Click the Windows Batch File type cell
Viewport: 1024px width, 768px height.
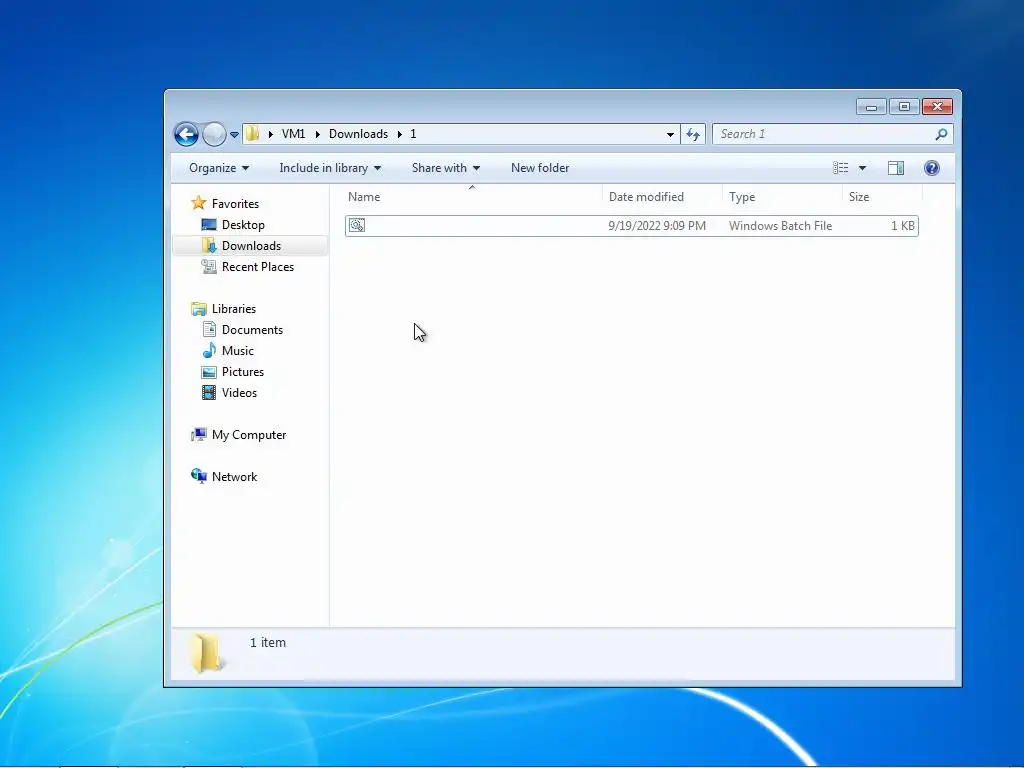[x=780, y=226]
